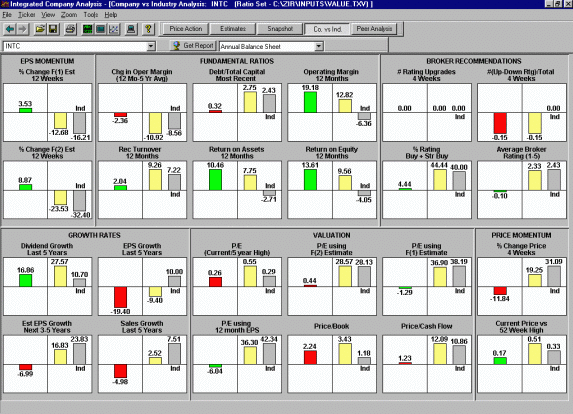
Task: Open the File menu
Action: [7, 15]
